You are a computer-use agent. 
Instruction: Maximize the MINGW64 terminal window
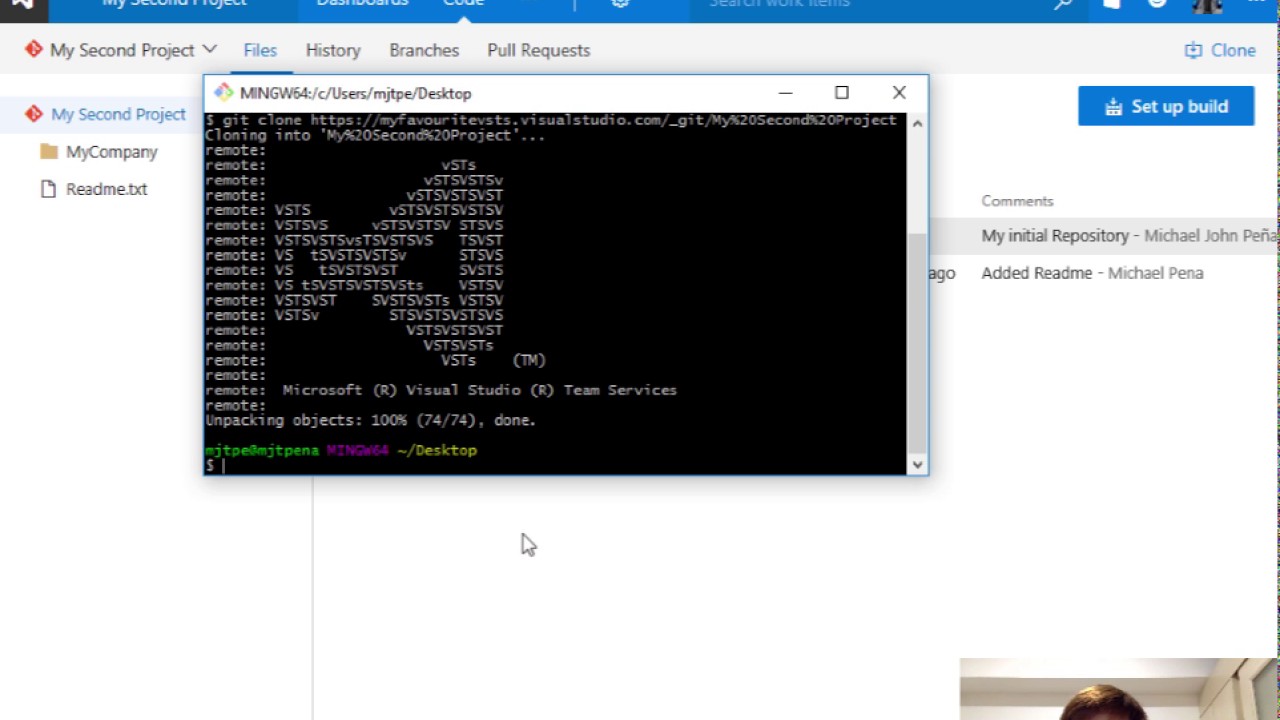pos(842,93)
